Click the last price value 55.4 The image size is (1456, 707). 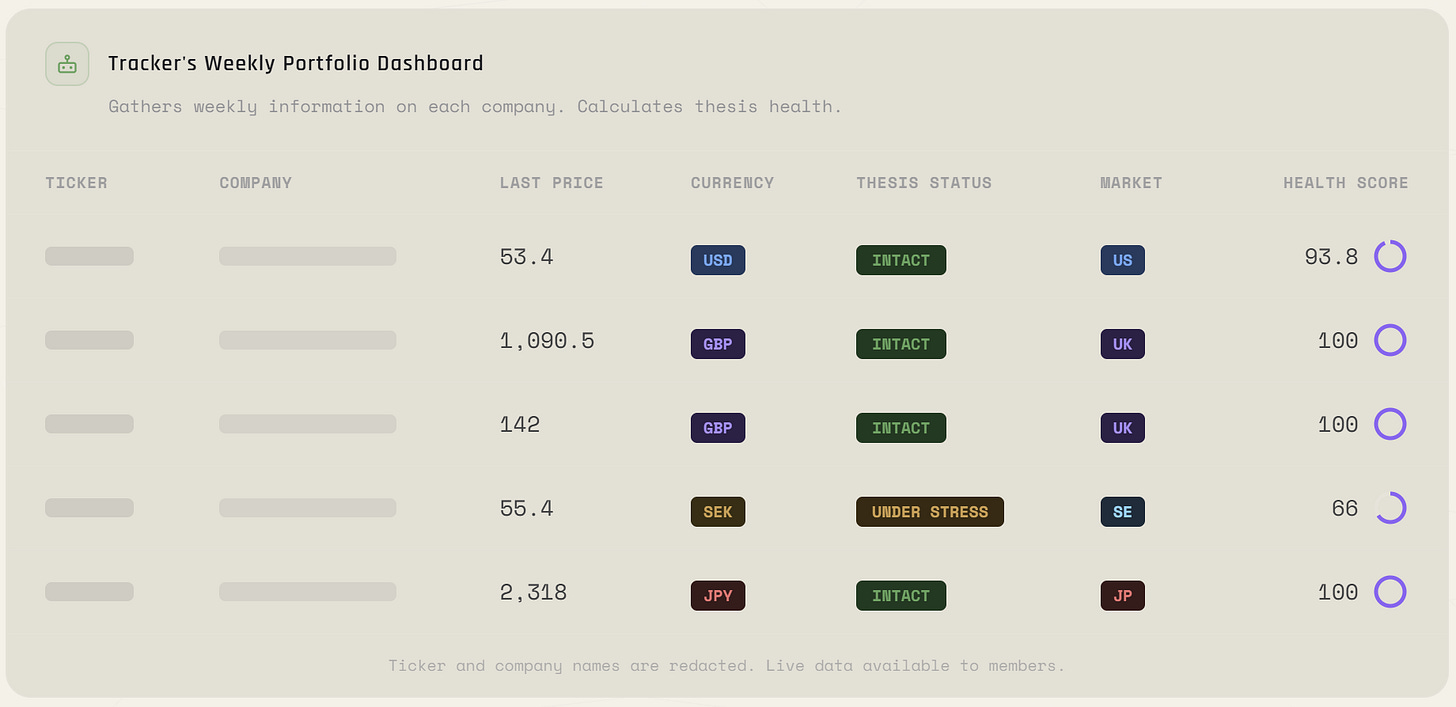point(527,509)
